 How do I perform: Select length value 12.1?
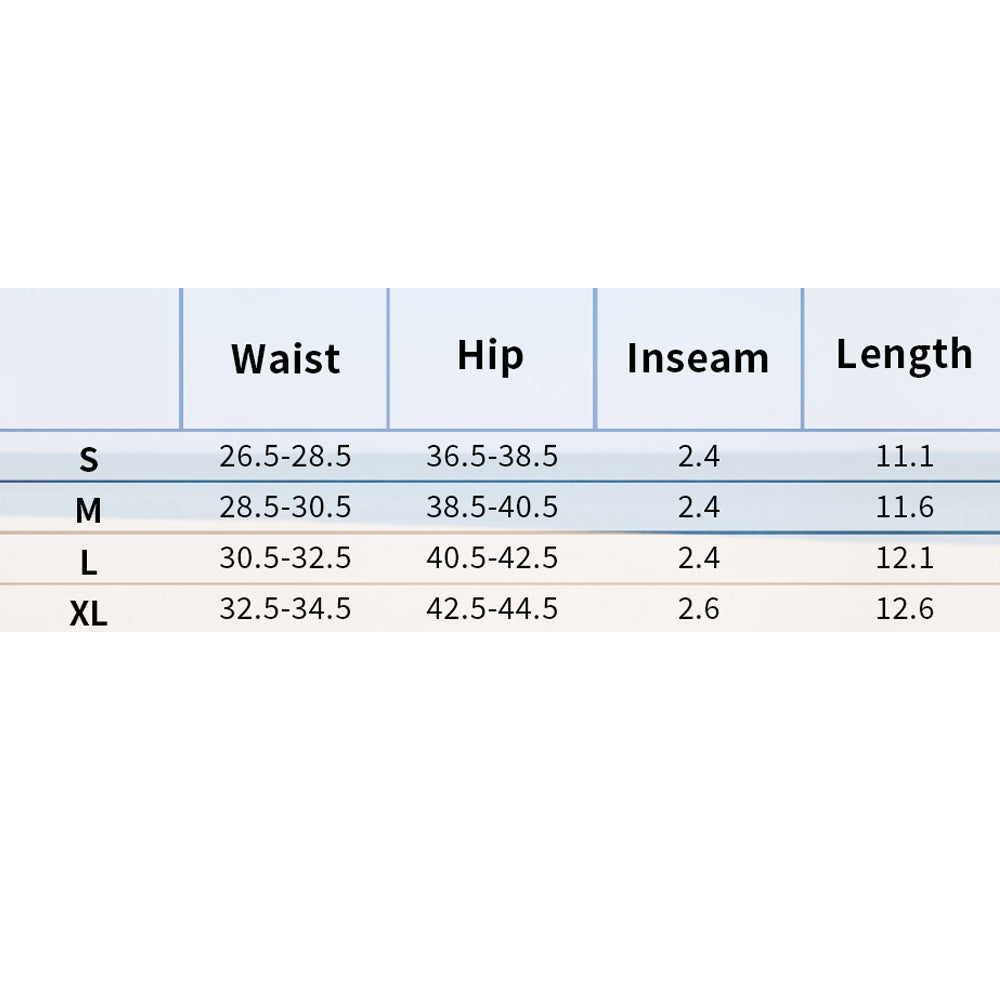pyautogui.click(x=905, y=558)
